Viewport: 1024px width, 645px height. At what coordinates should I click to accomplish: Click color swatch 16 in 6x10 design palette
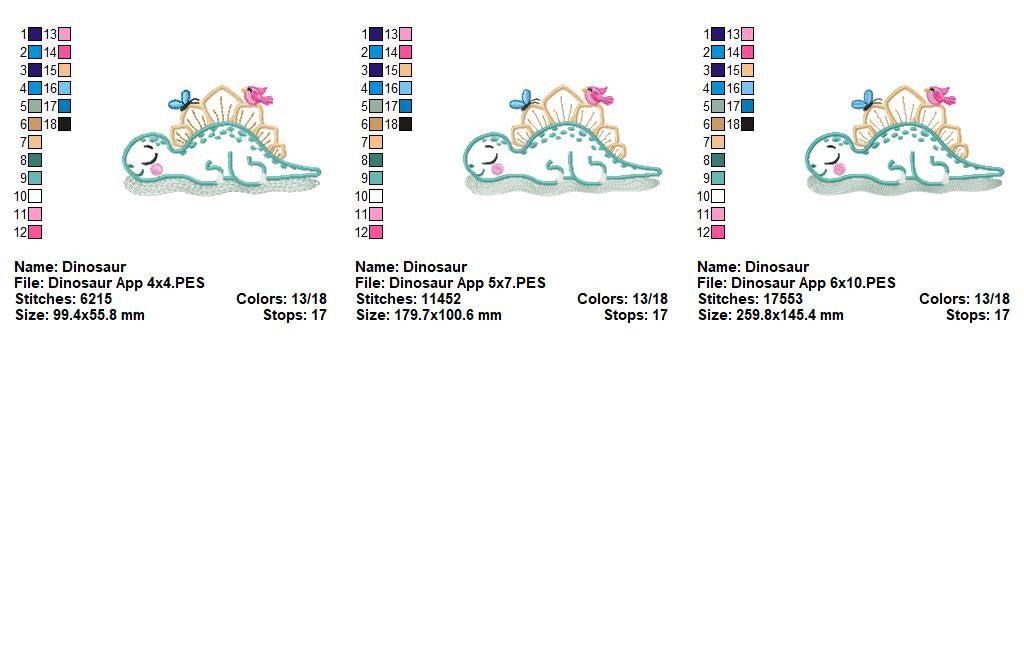pyautogui.click(x=748, y=88)
